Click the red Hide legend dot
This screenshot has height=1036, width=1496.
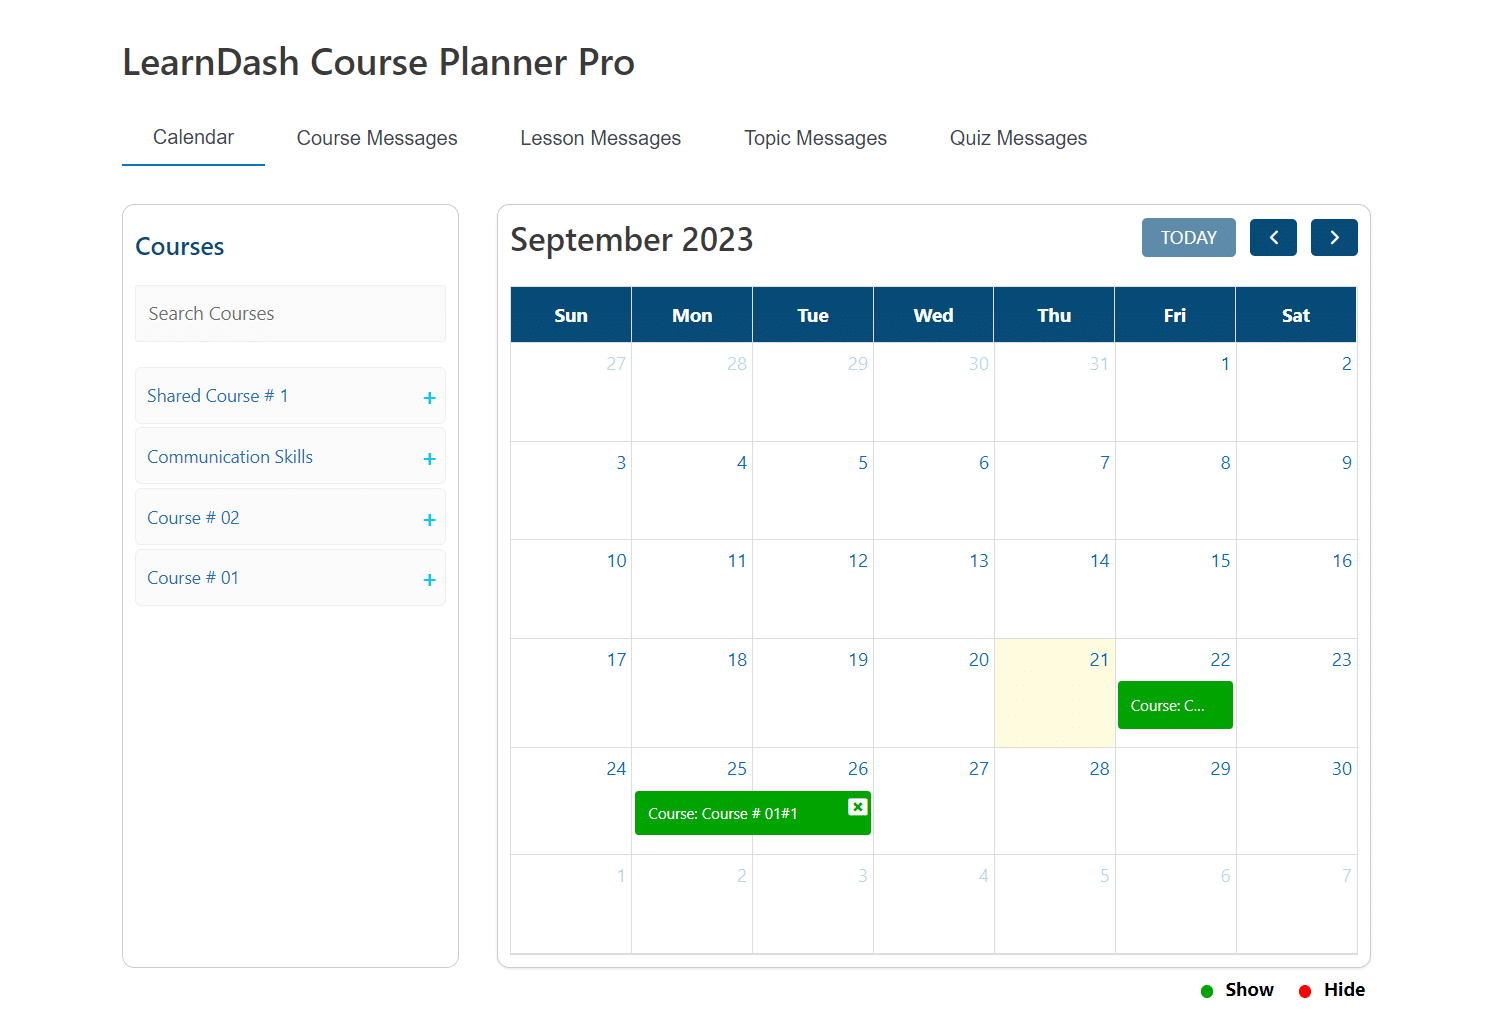tap(1305, 991)
